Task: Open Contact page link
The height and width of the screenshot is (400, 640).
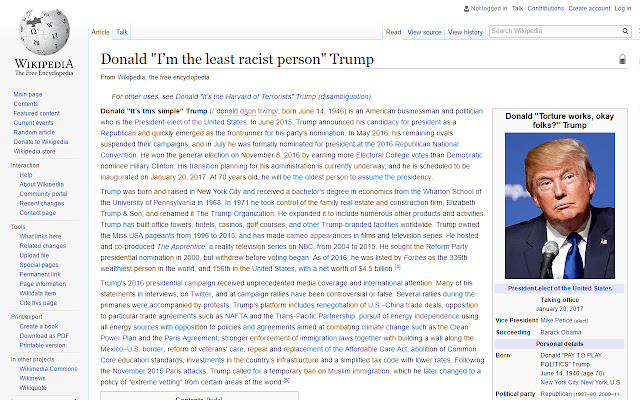Action: 38,213
